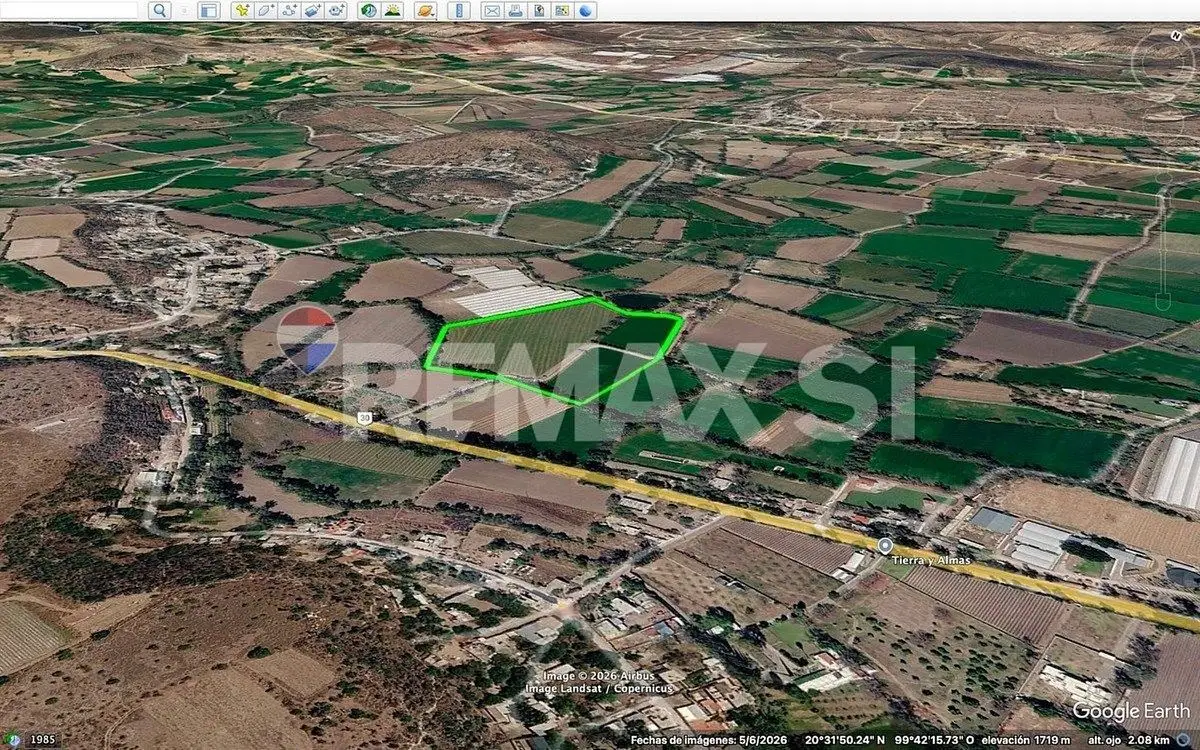The height and width of the screenshot is (750, 1200).
Task: Select the Add Image Overlay tool
Action: coord(313,11)
